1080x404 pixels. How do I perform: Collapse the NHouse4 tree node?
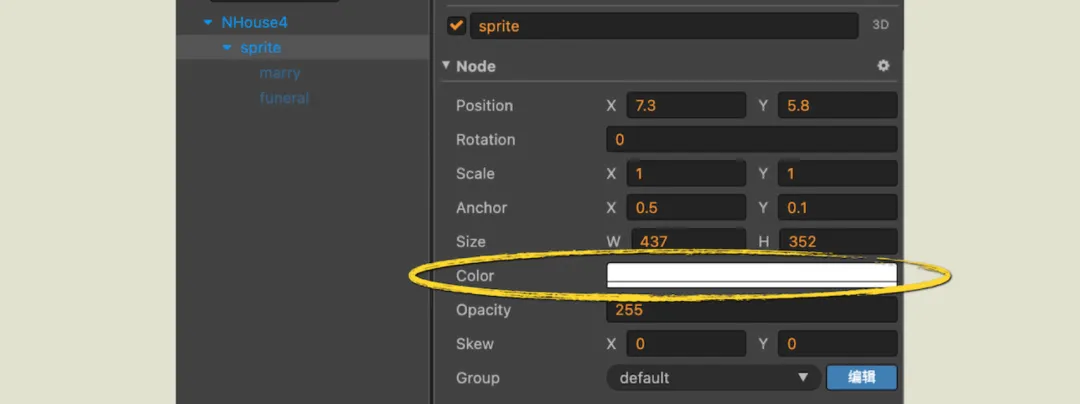[208, 22]
